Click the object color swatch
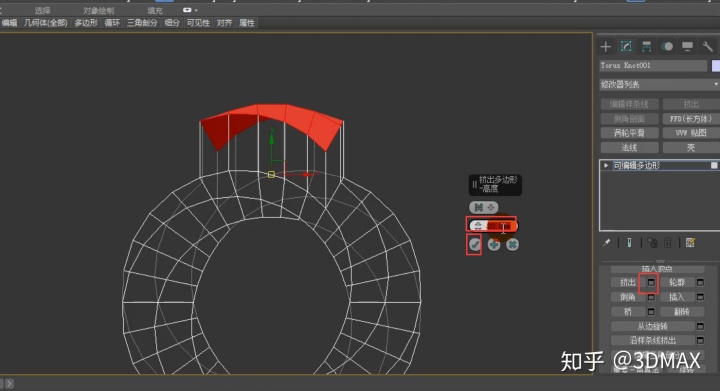Image resolution: width=720 pixels, height=391 pixels. 715,66
